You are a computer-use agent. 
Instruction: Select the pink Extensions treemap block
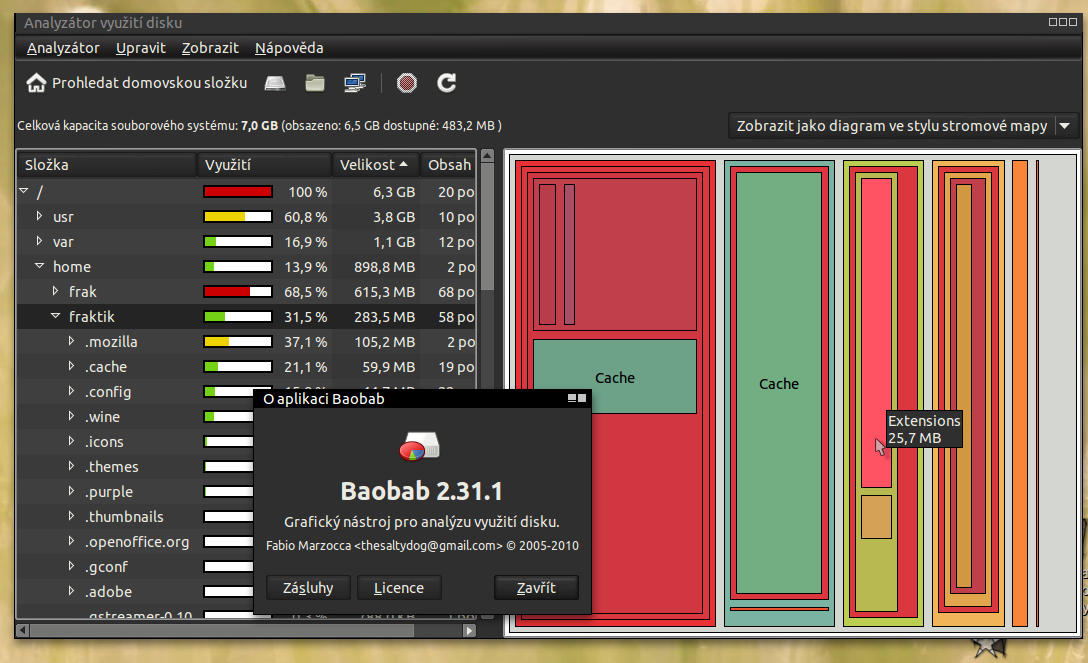pyautogui.click(x=876, y=333)
